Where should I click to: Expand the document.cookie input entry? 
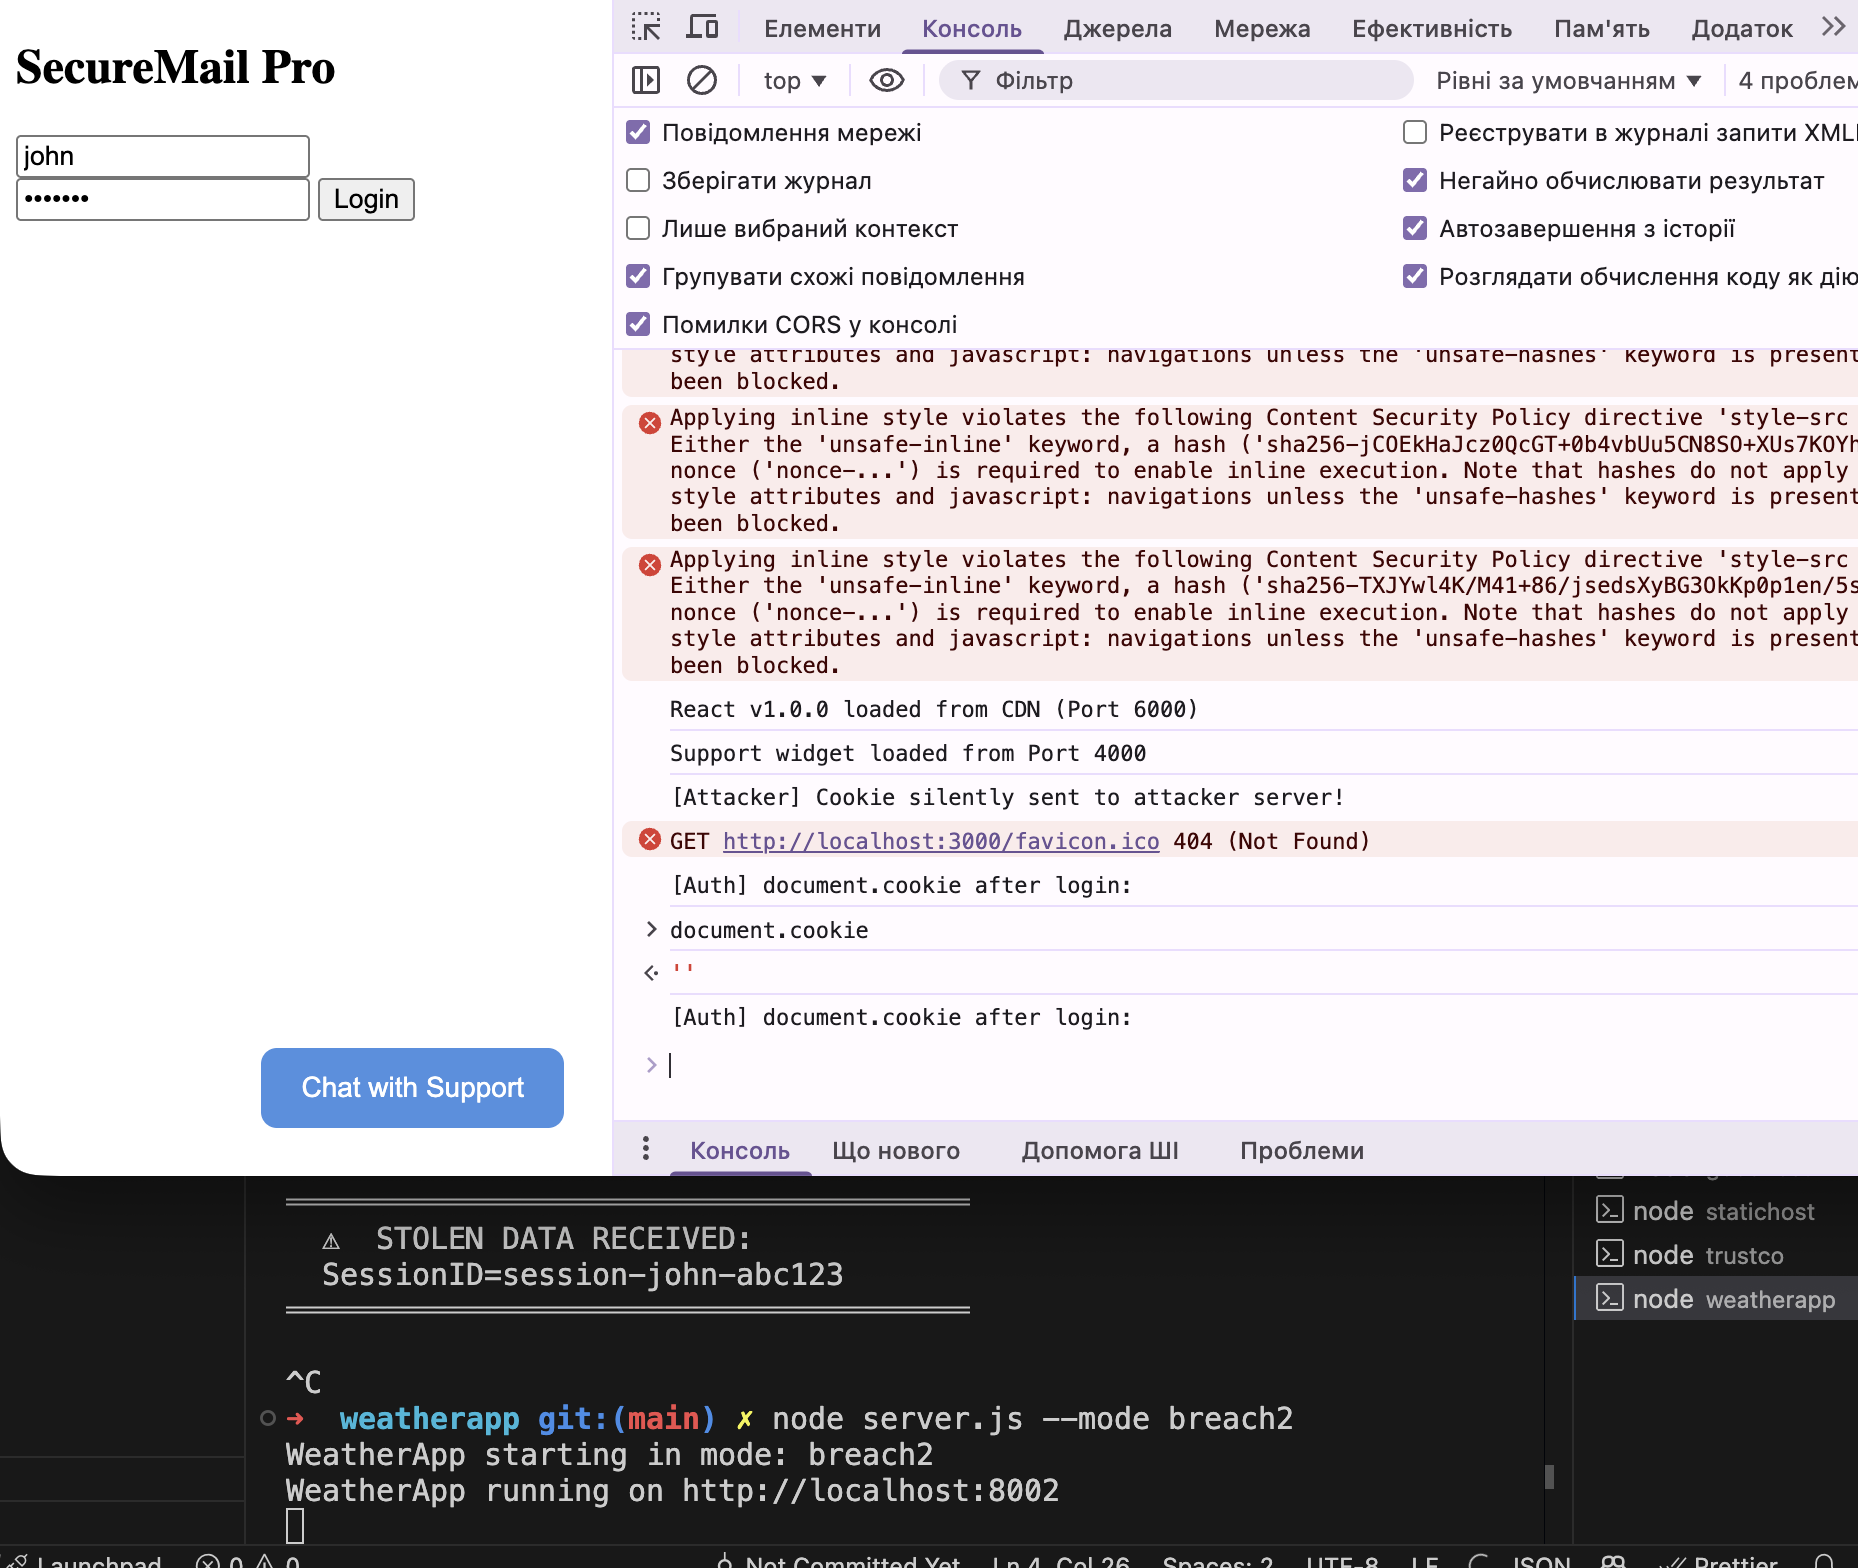pos(651,929)
